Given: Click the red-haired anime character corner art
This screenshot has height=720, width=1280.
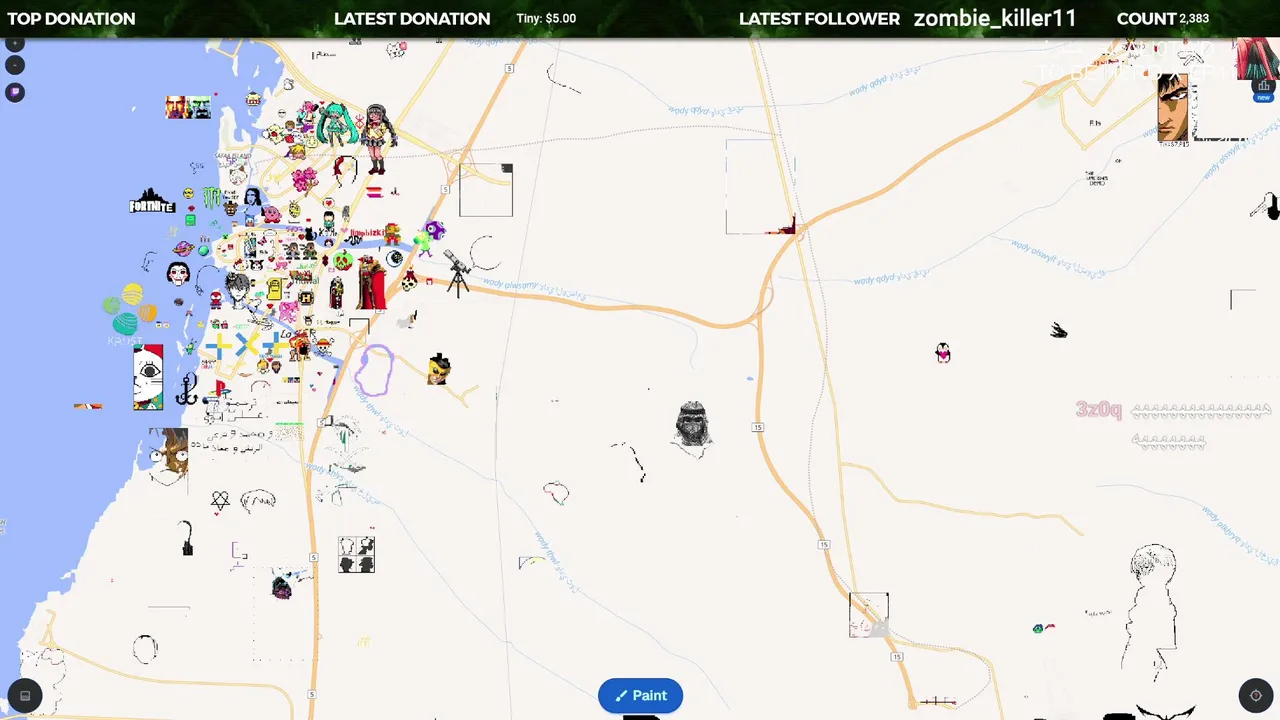Looking at the screenshot, I should (x=1258, y=58).
